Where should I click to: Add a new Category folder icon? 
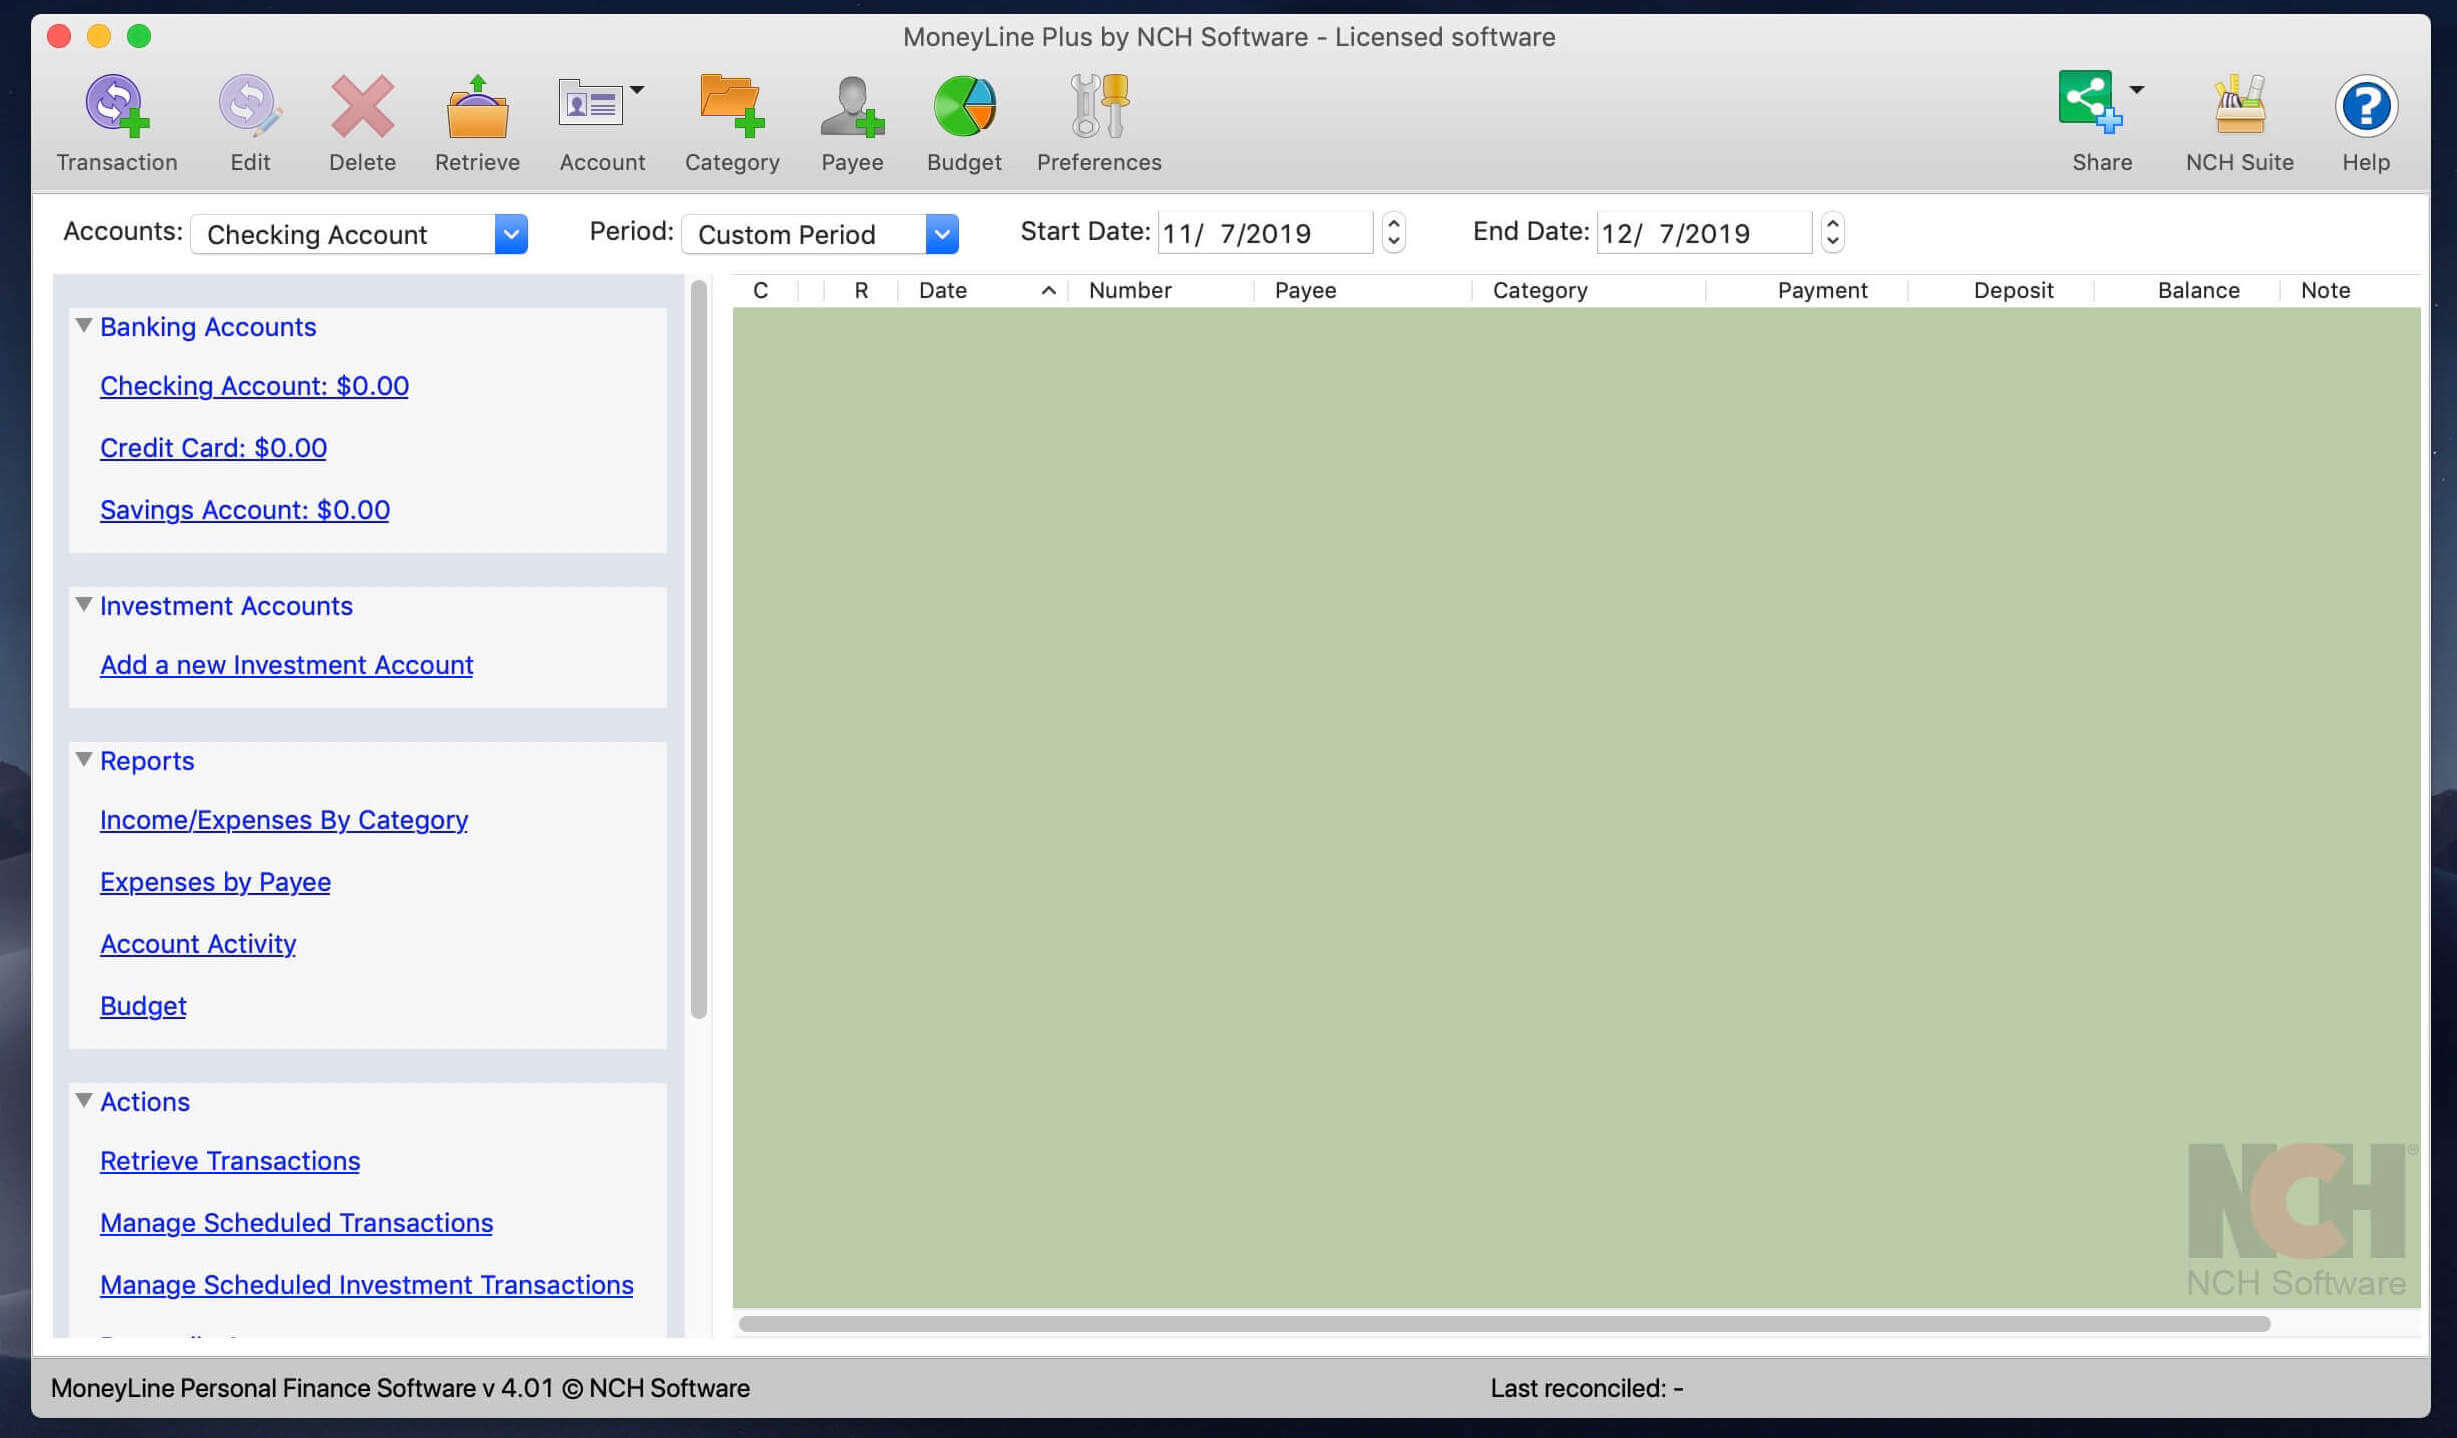pyautogui.click(x=732, y=105)
